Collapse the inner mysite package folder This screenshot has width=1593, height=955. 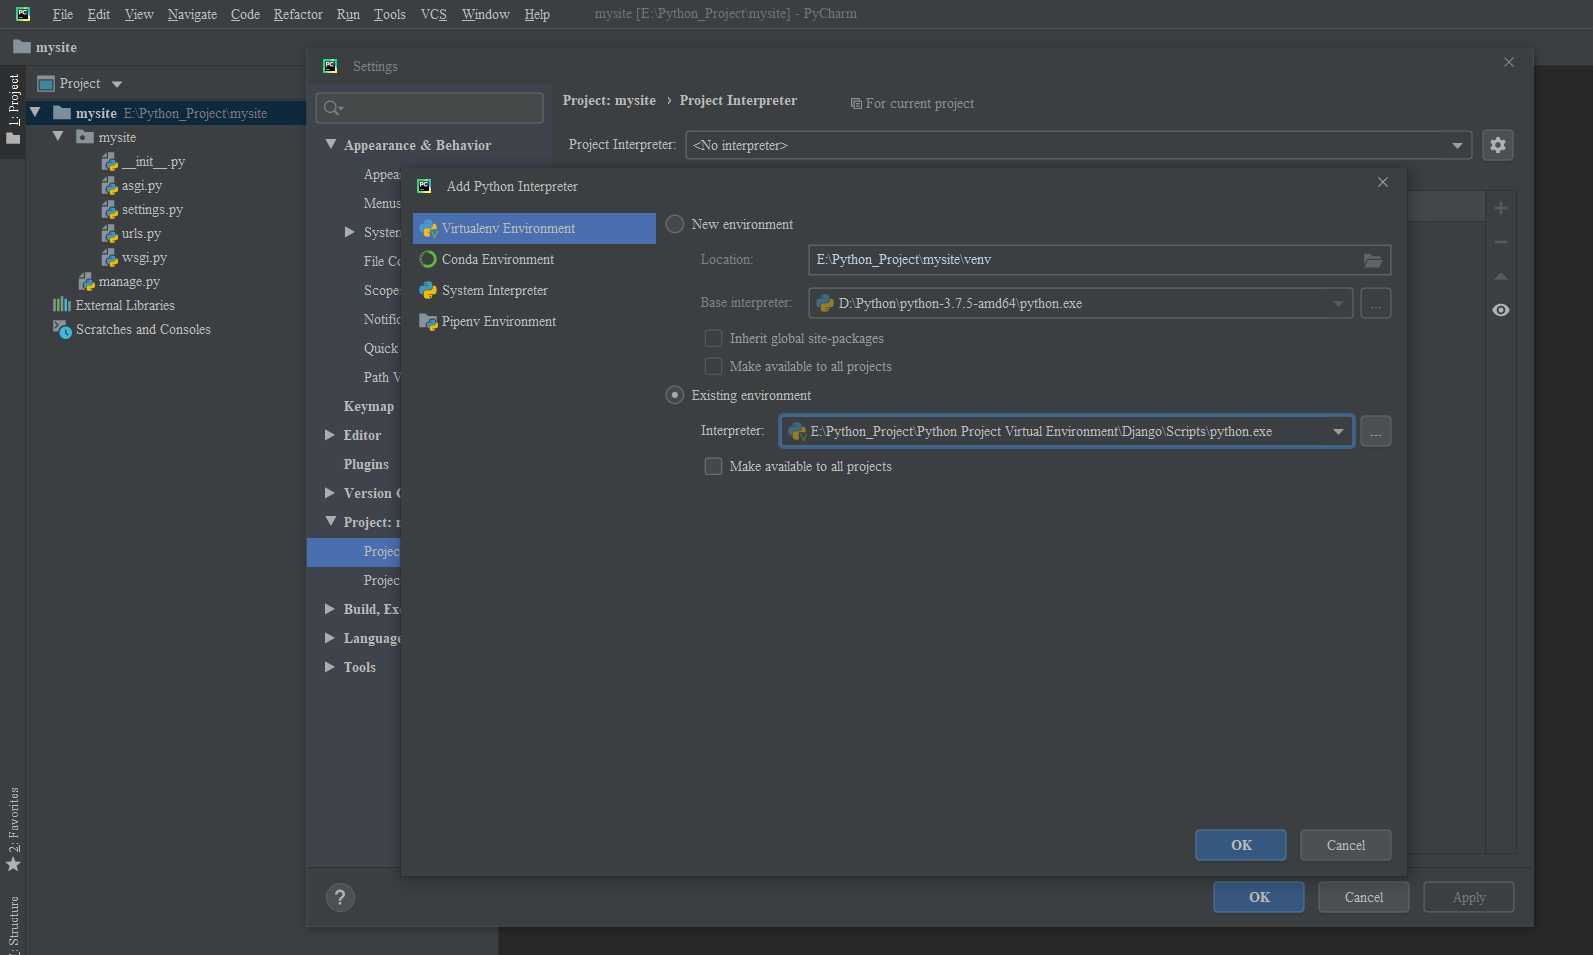58,136
